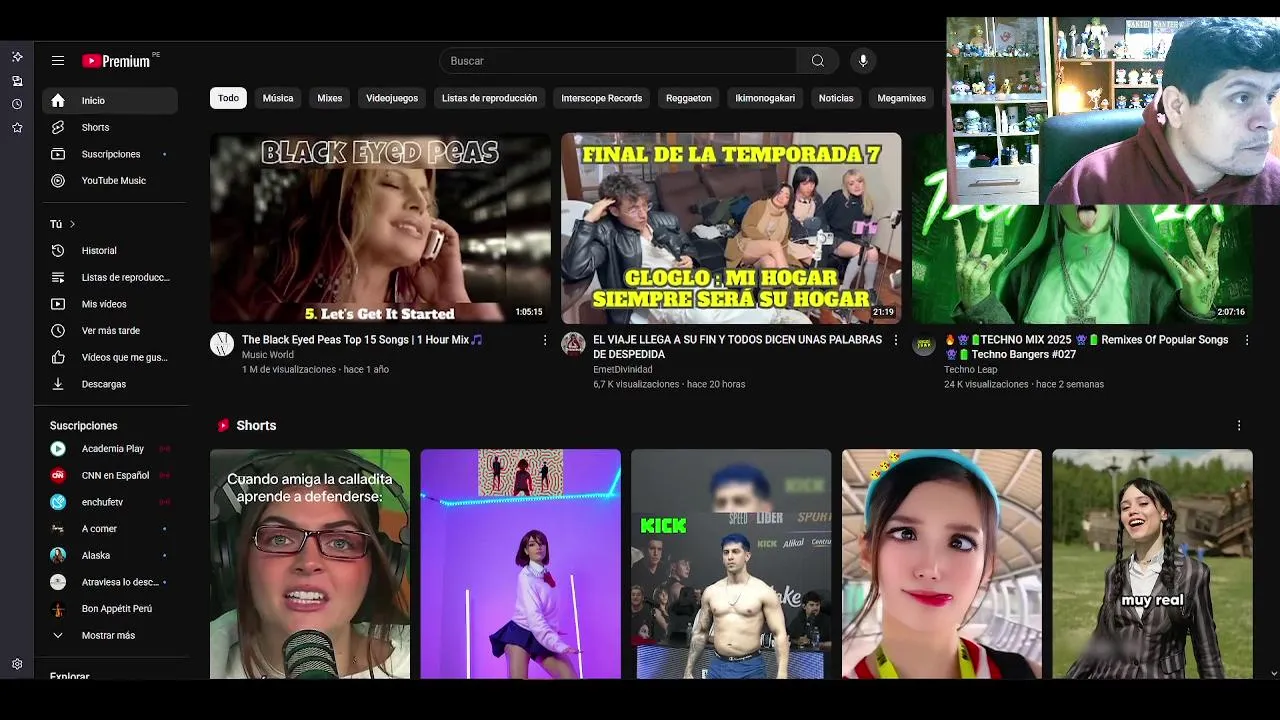Screen dimensions: 1280x720
Task: Open YouTube Music in sidebar
Action: 110,181
